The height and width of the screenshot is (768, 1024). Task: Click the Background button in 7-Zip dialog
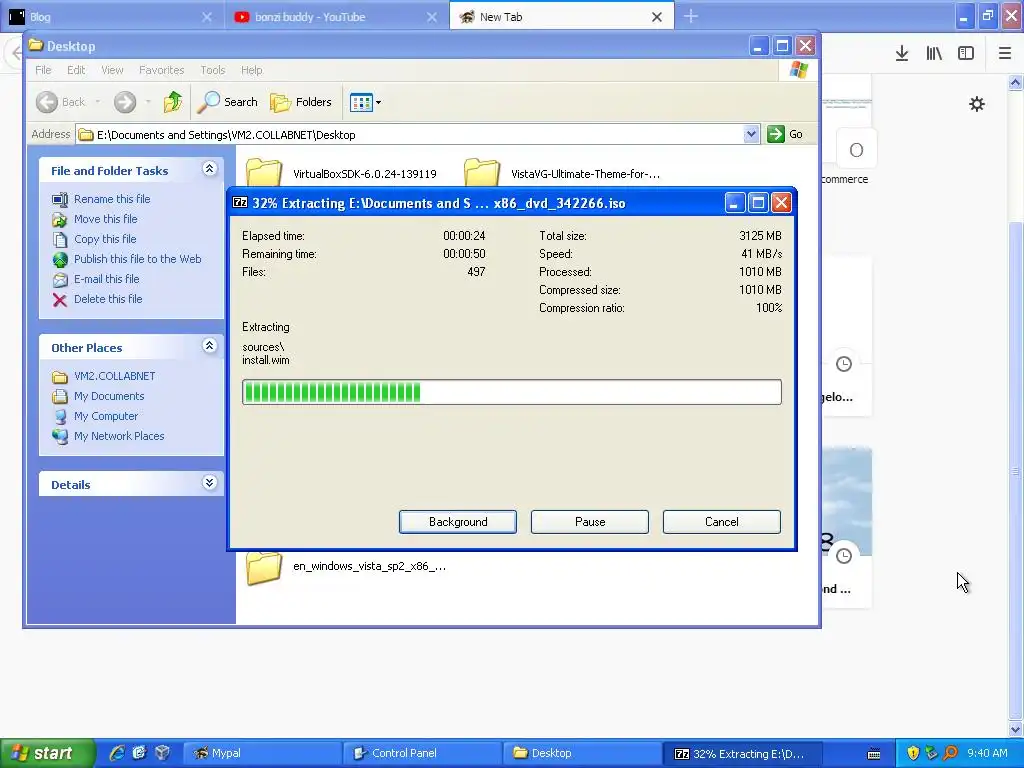[458, 522]
